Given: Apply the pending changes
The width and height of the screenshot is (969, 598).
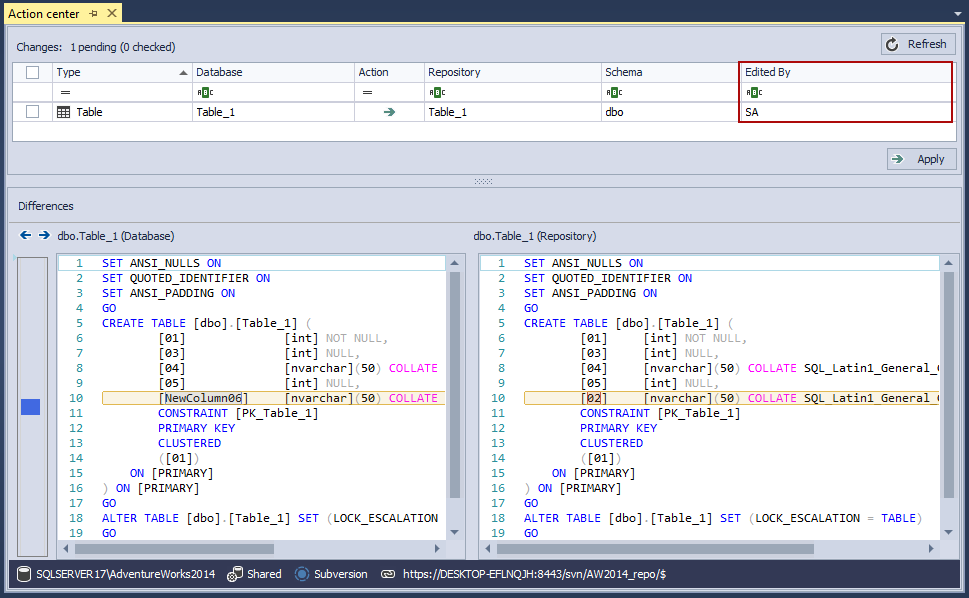Looking at the screenshot, I should (921, 159).
